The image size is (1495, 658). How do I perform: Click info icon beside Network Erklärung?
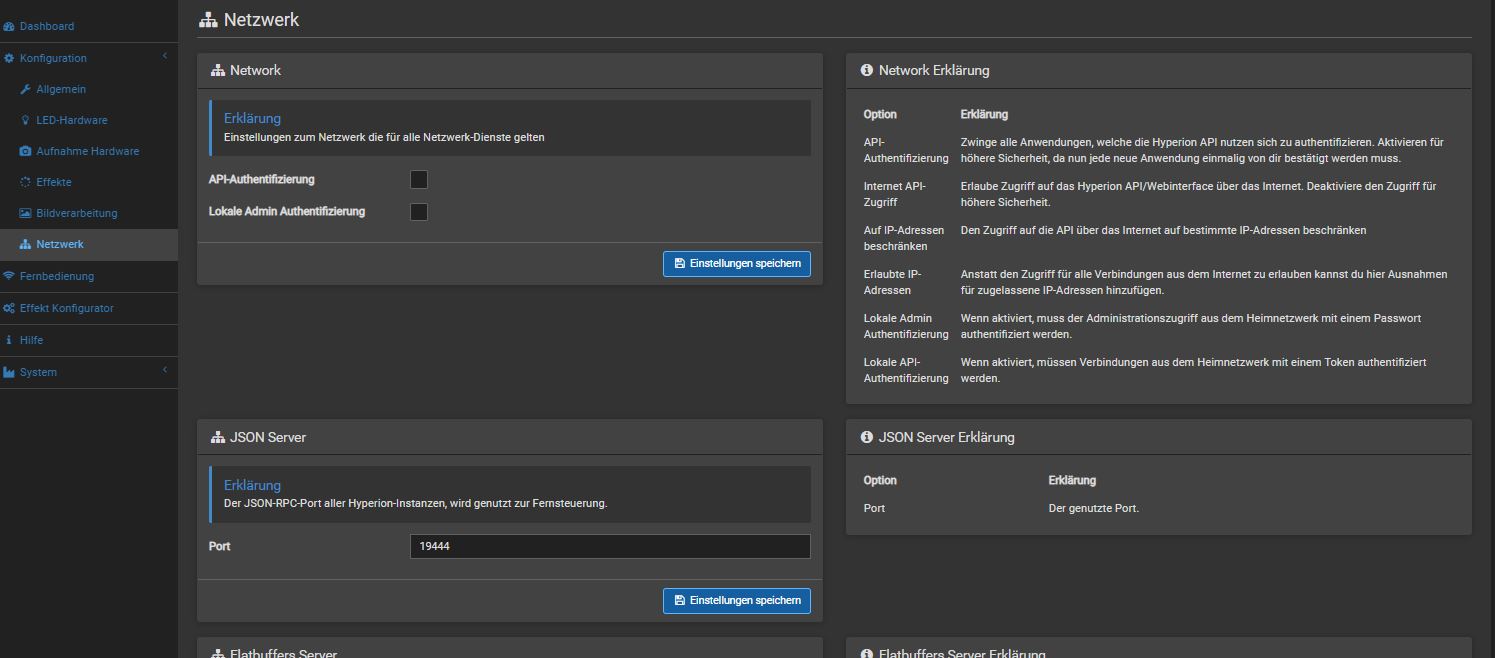pos(866,70)
